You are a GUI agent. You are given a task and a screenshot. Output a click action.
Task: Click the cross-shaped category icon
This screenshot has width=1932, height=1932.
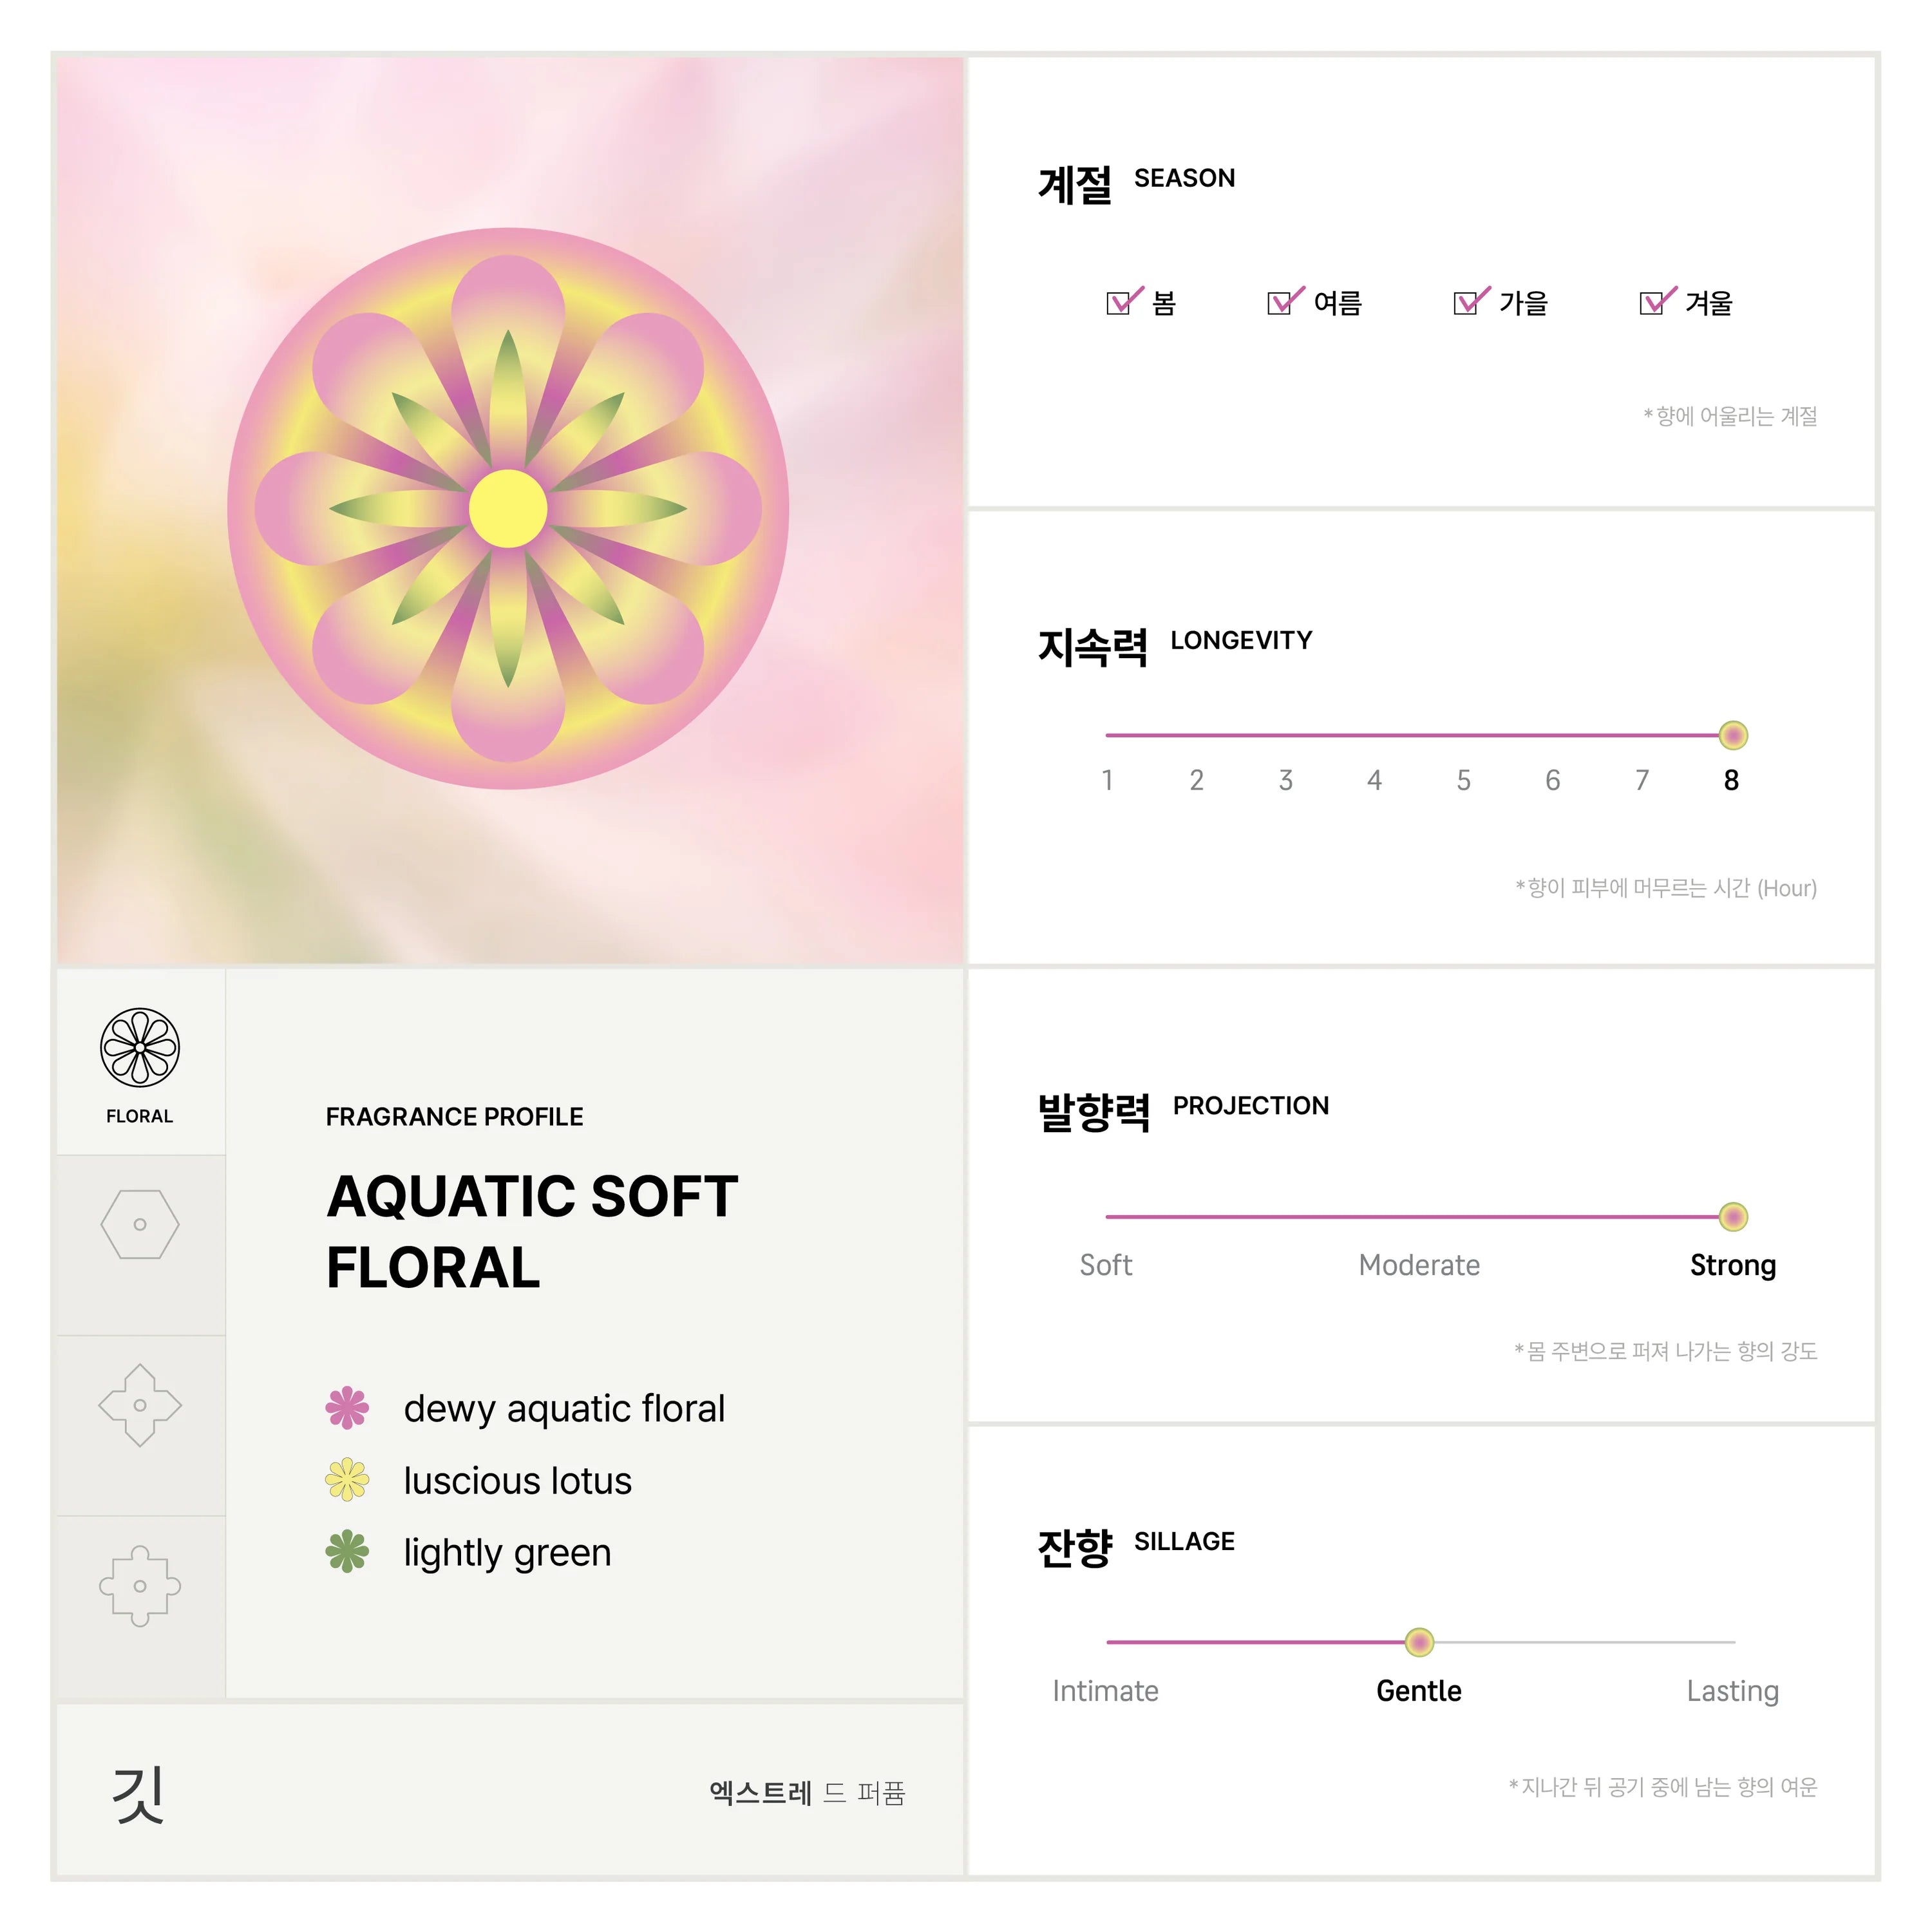(x=140, y=1586)
